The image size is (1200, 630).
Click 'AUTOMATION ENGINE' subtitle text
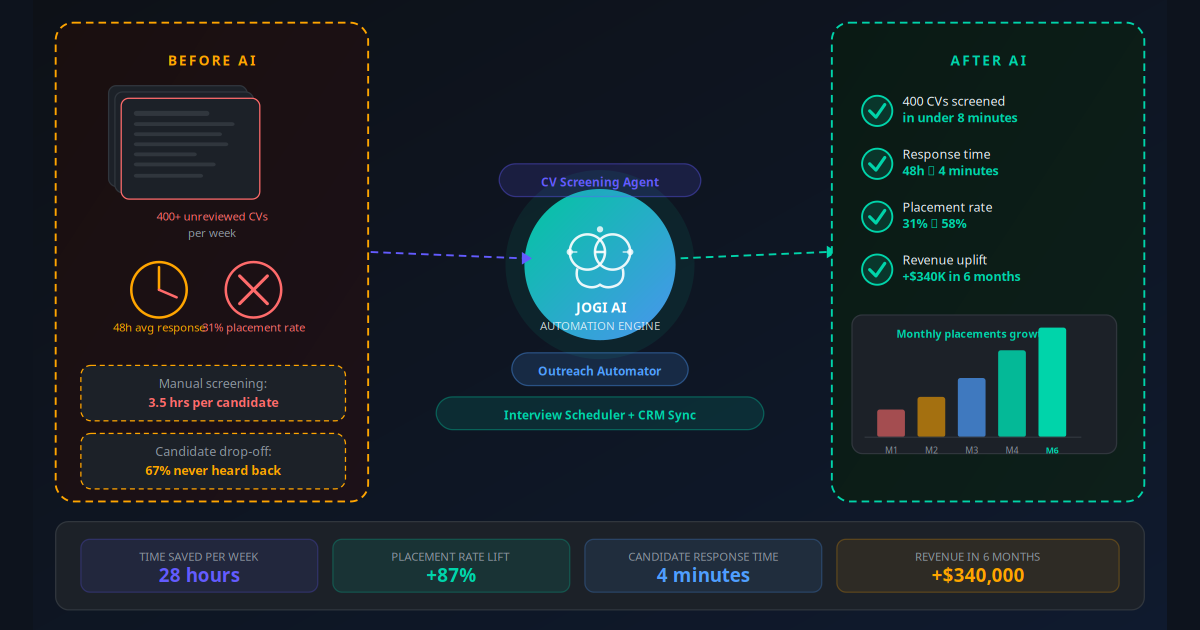(600, 326)
